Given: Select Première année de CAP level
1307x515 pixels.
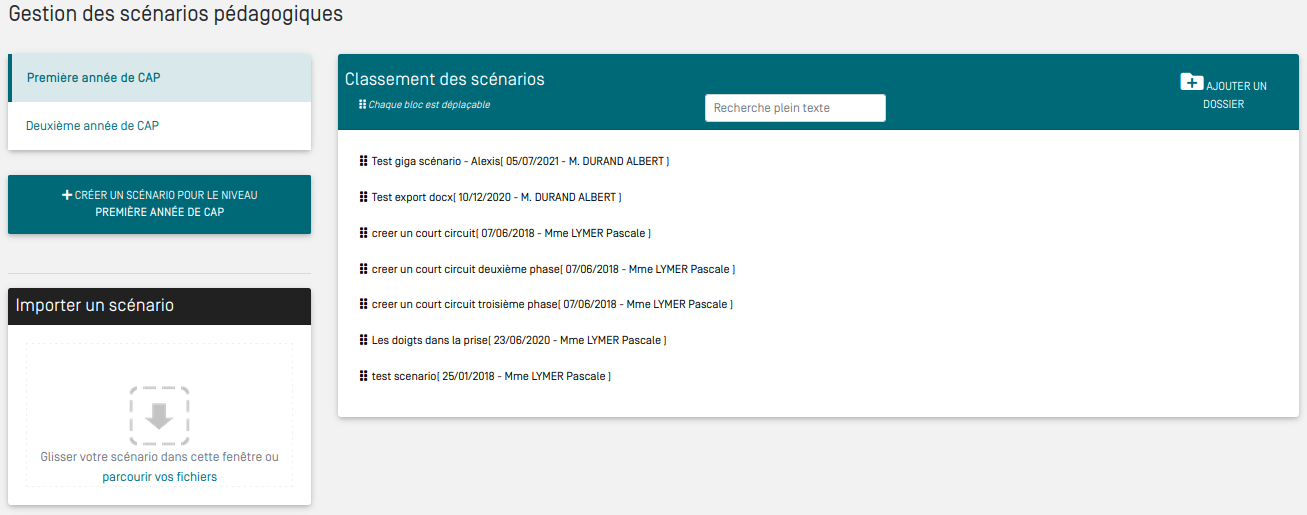Looking at the screenshot, I should click(93, 78).
